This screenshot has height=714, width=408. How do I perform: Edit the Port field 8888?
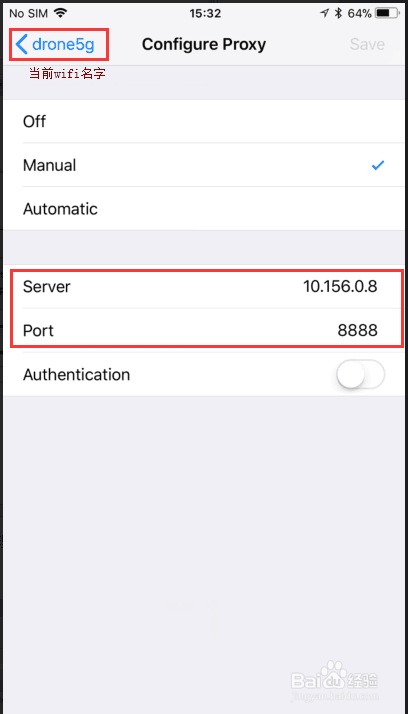[x=204, y=330]
